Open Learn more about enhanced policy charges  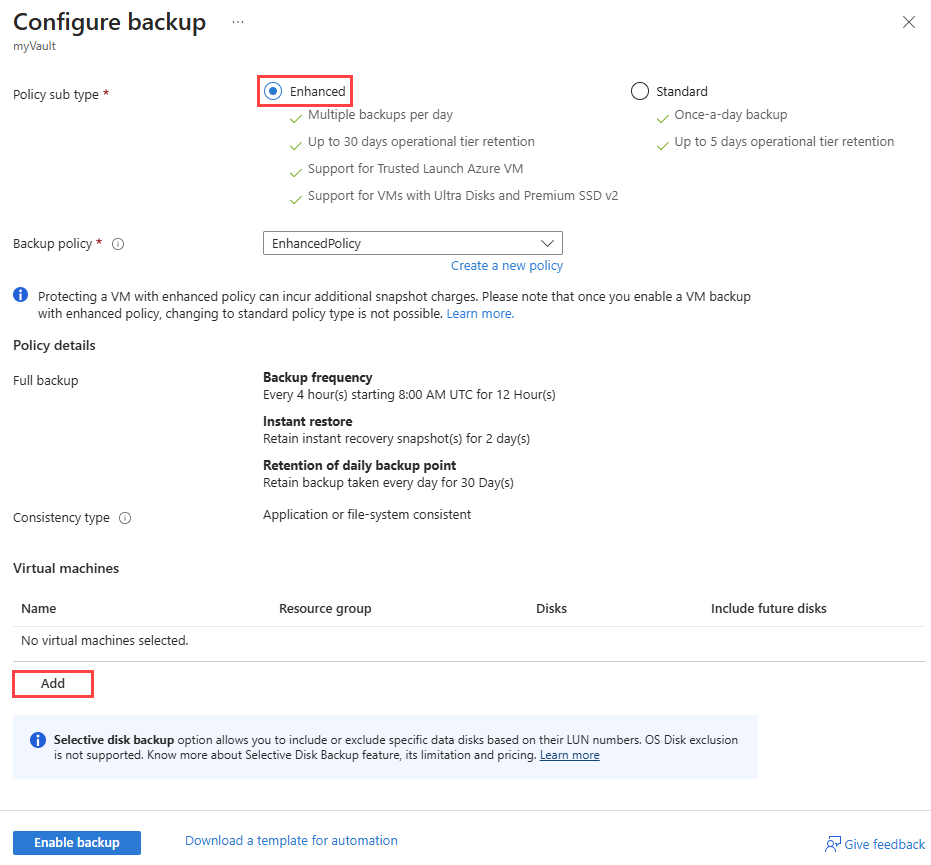(x=480, y=314)
